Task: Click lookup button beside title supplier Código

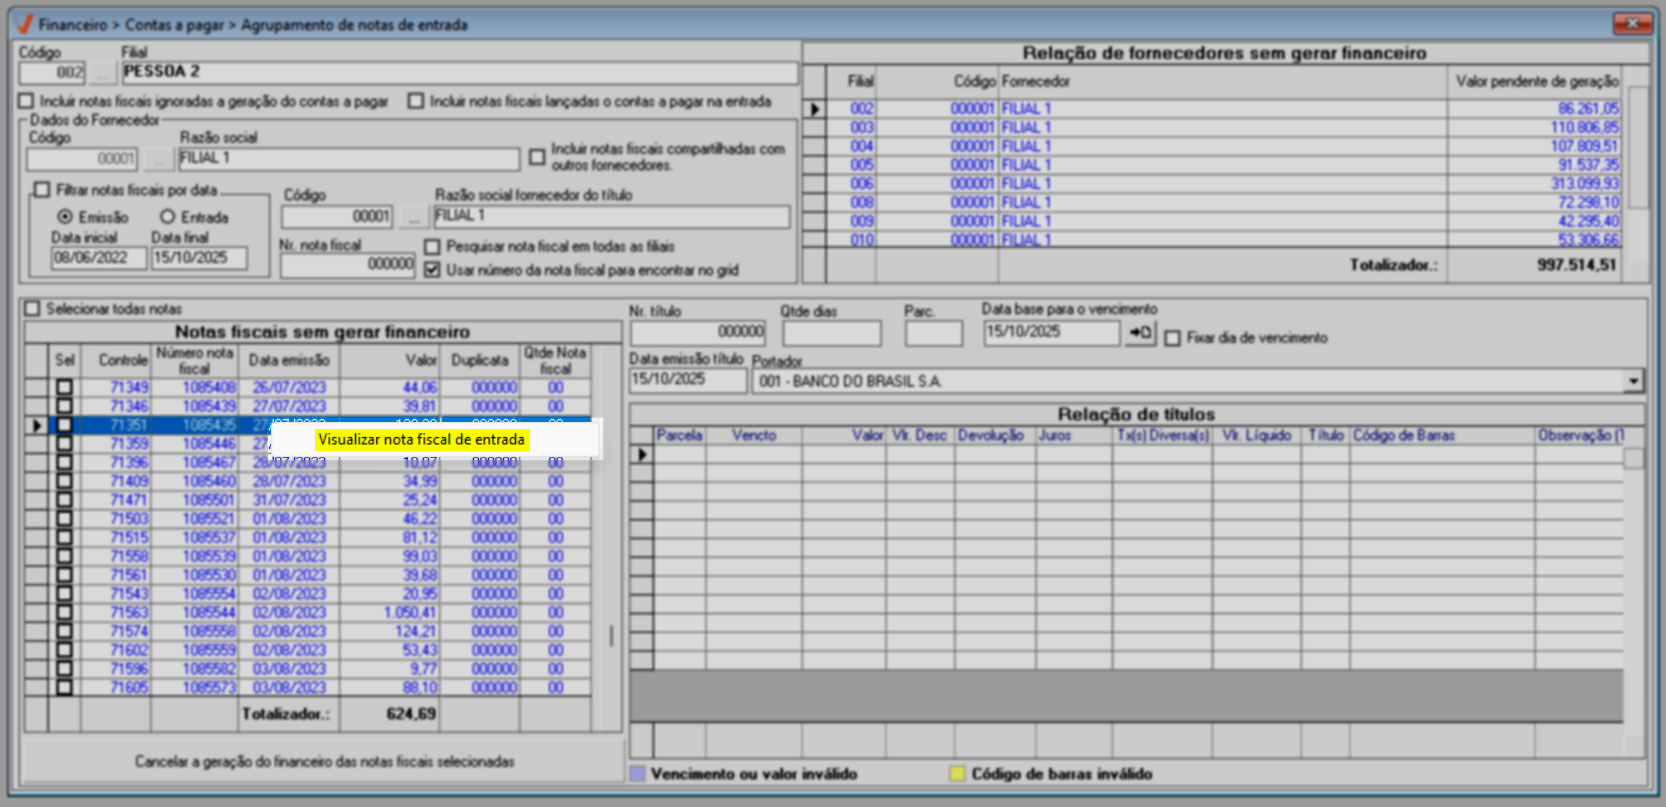Action: click(414, 217)
